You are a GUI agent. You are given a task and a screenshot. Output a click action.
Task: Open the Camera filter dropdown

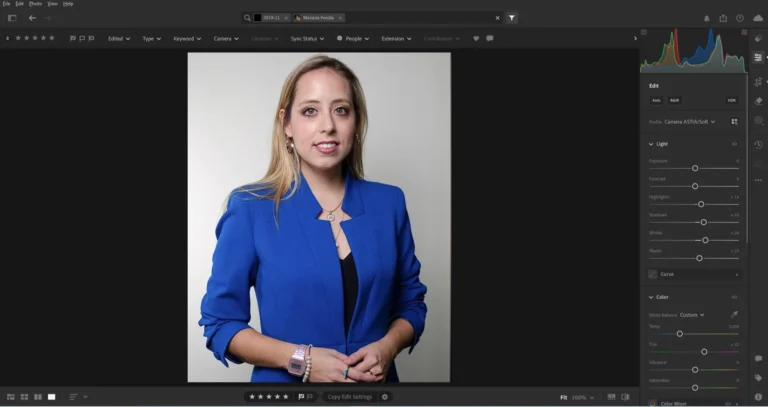pos(226,38)
